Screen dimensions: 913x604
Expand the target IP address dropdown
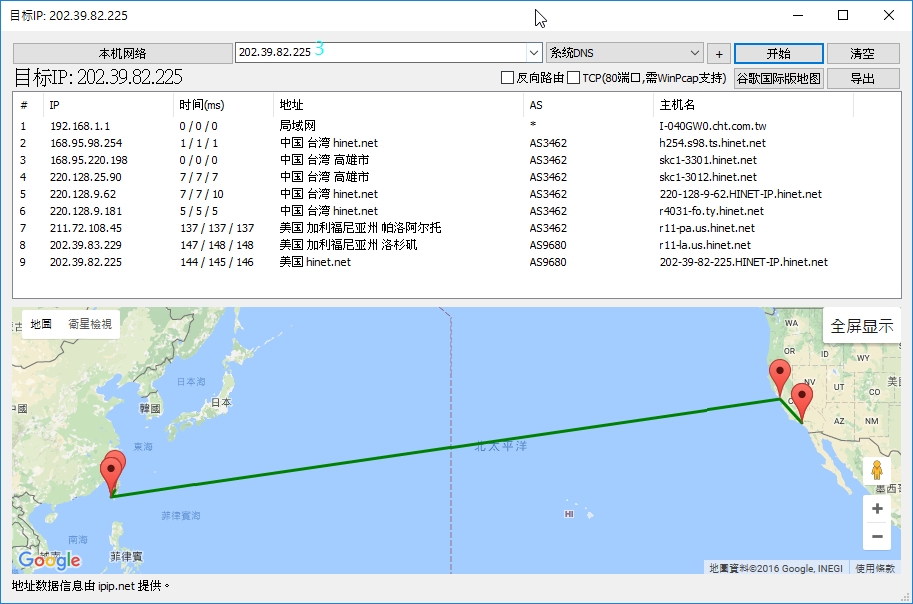533,53
